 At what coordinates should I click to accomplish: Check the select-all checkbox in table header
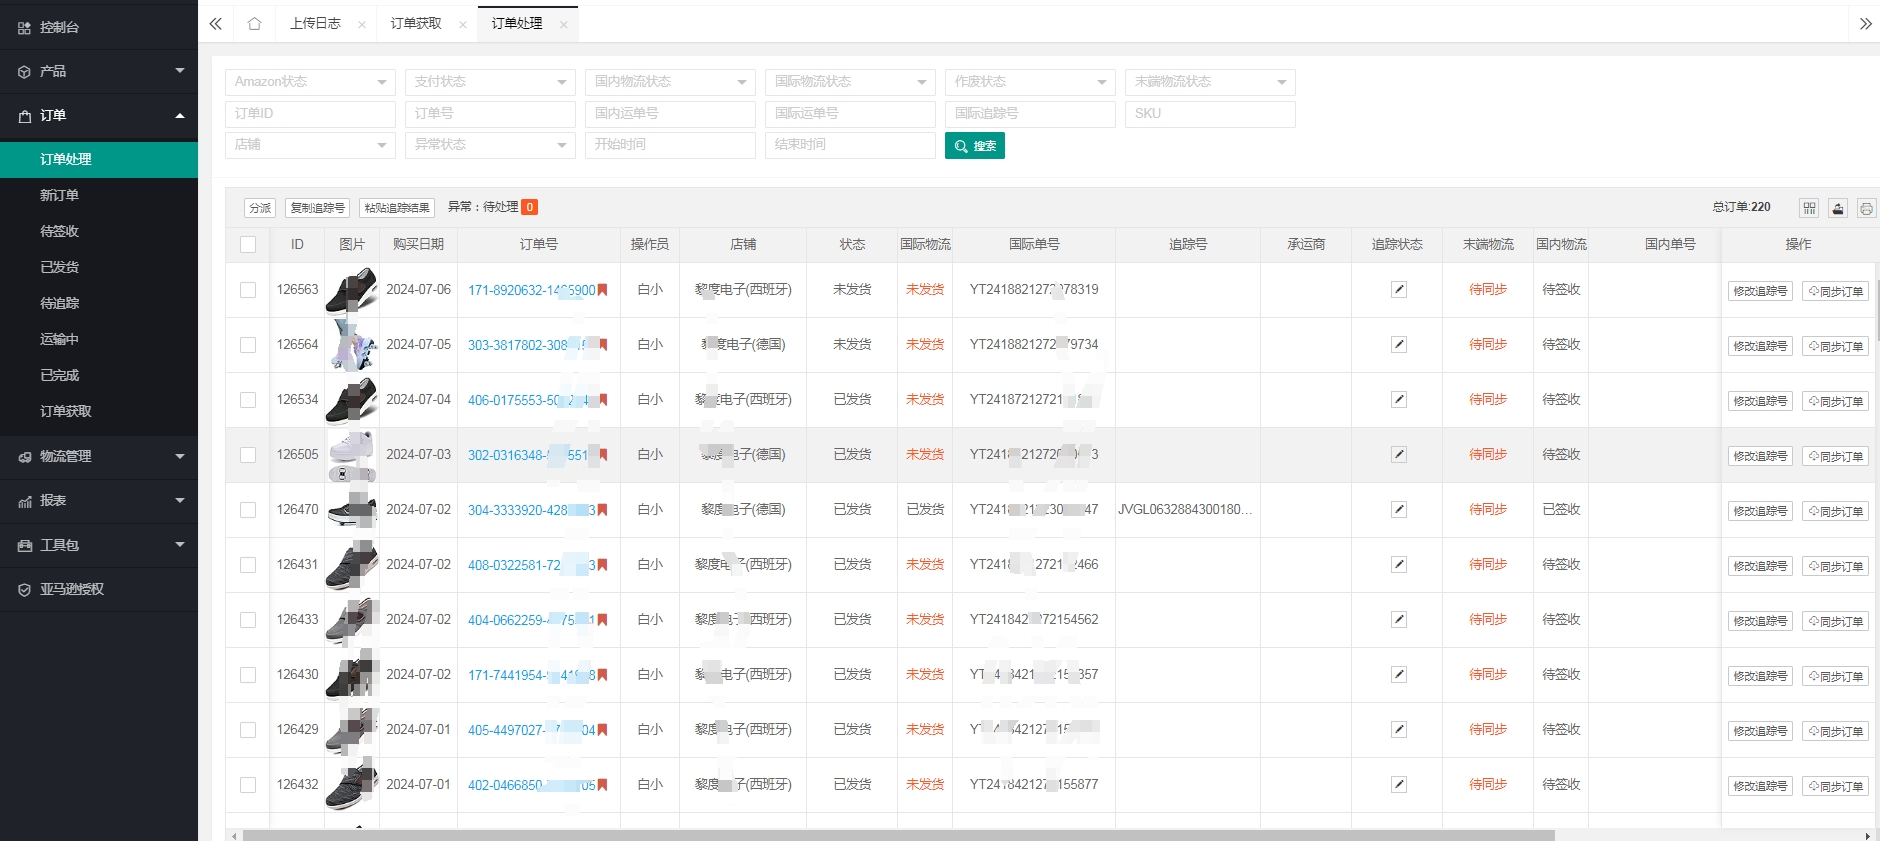pyautogui.click(x=248, y=244)
